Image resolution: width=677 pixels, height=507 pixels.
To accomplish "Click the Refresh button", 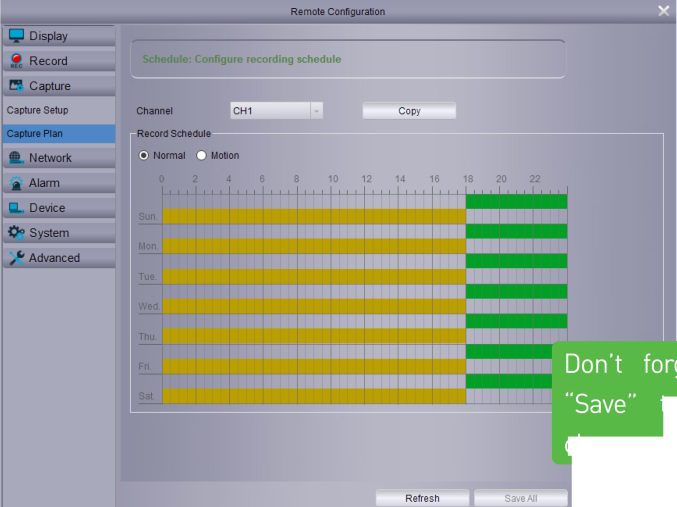I will [421, 498].
